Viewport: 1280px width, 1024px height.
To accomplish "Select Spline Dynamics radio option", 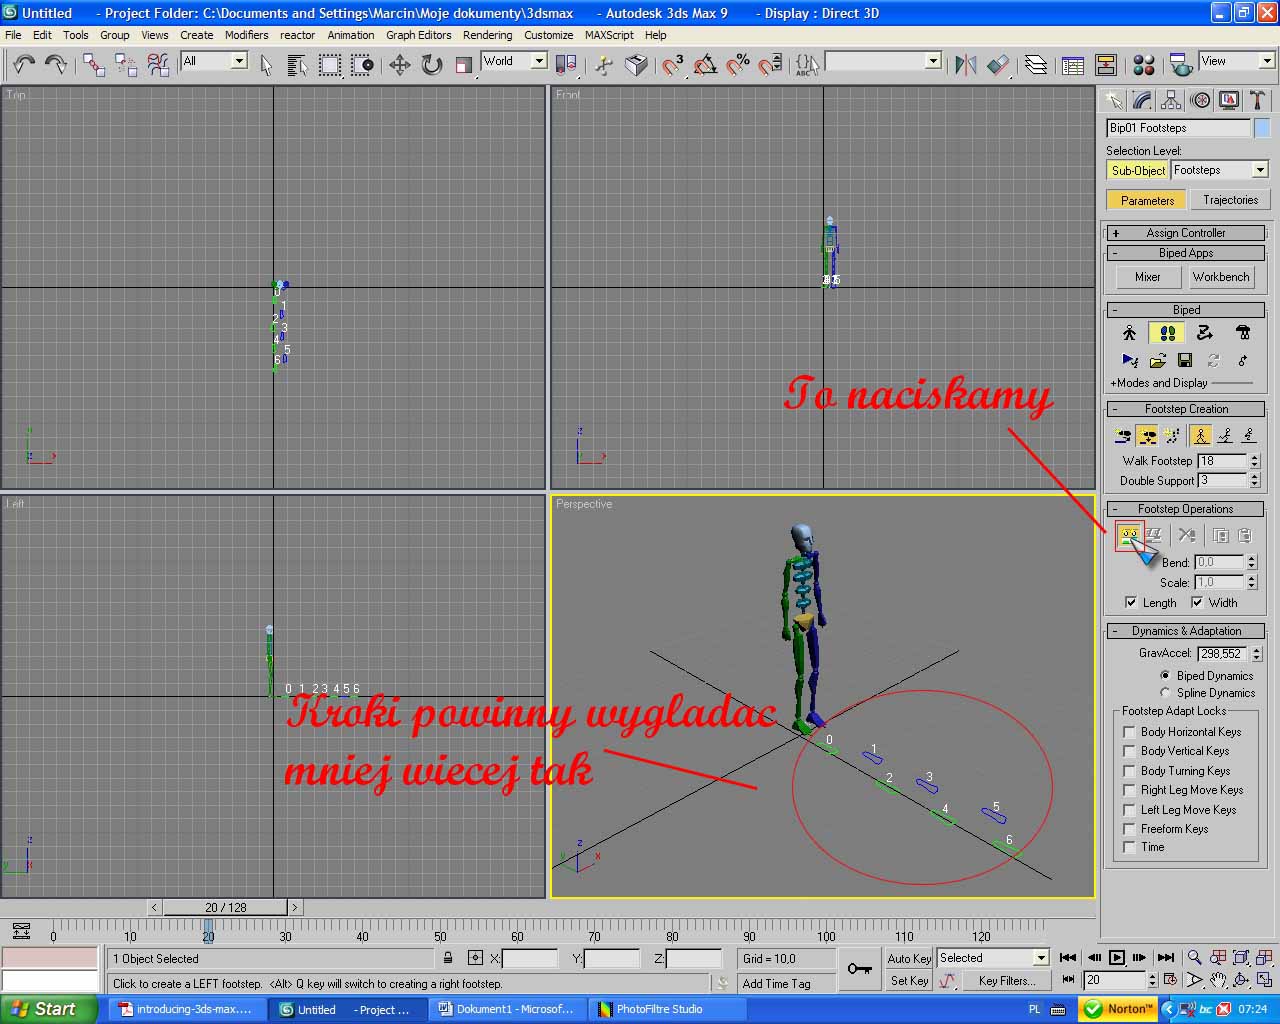I will (1165, 693).
